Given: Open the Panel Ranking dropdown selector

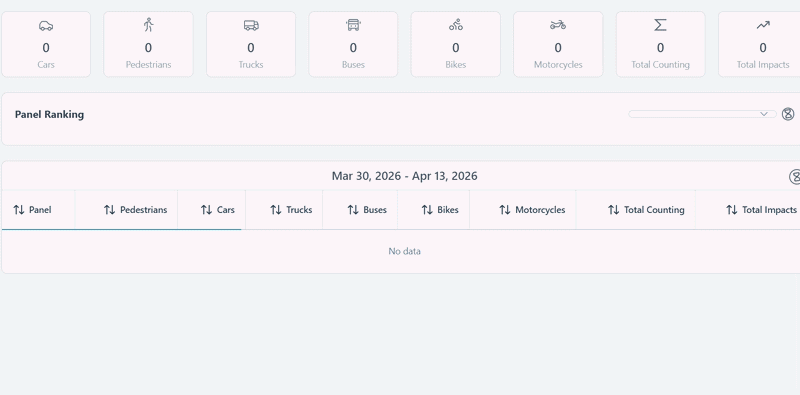Looking at the screenshot, I should click(x=702, y=114).
